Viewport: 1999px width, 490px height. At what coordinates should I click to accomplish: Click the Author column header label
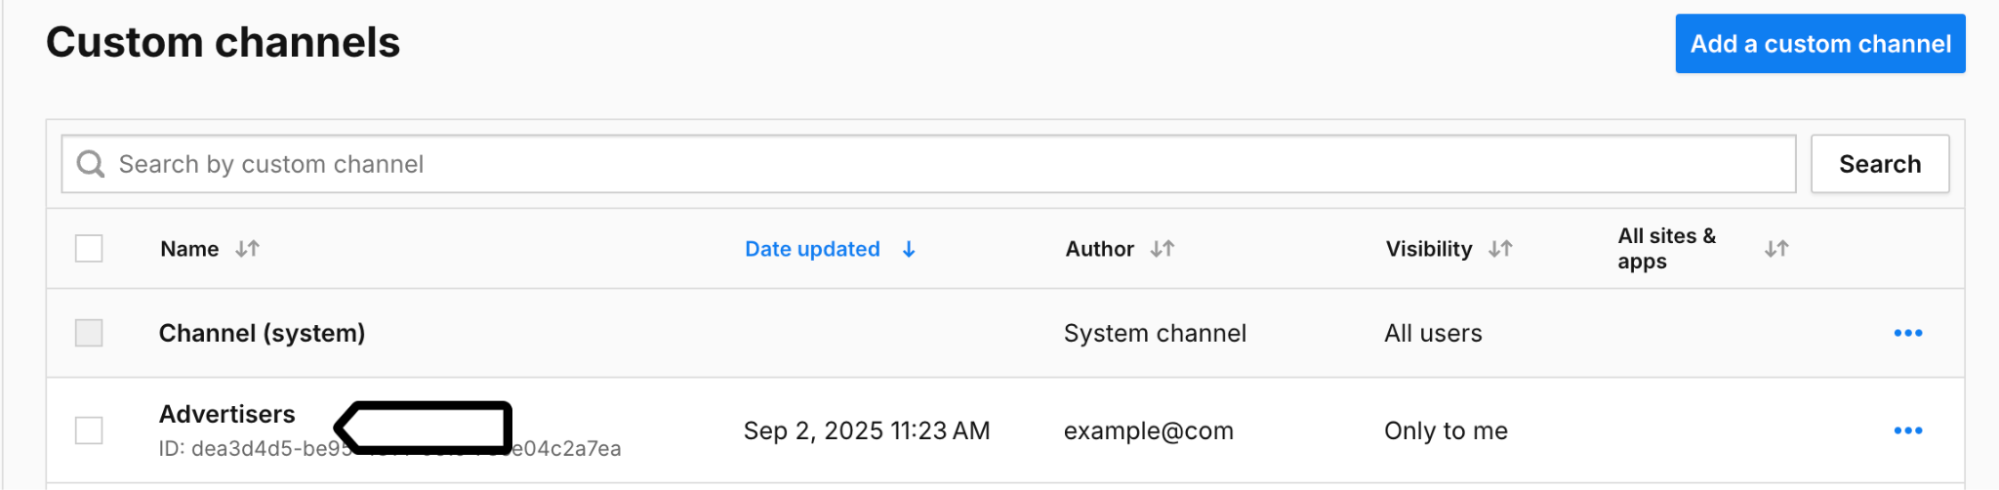(x=1099, y=249)
